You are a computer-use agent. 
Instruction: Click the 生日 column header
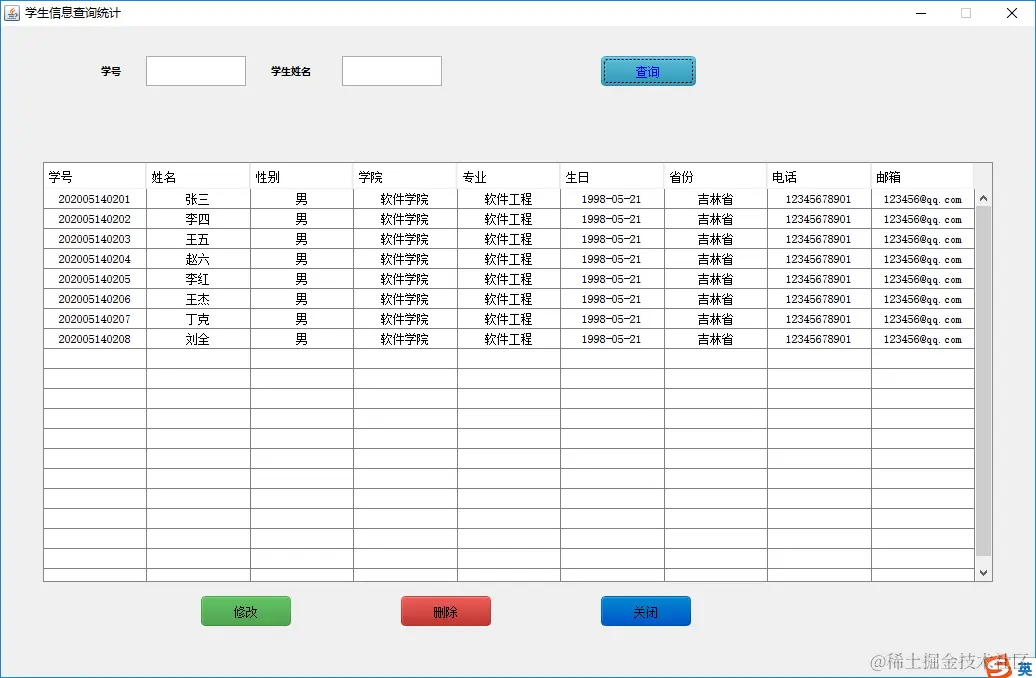tap(612, 176)
